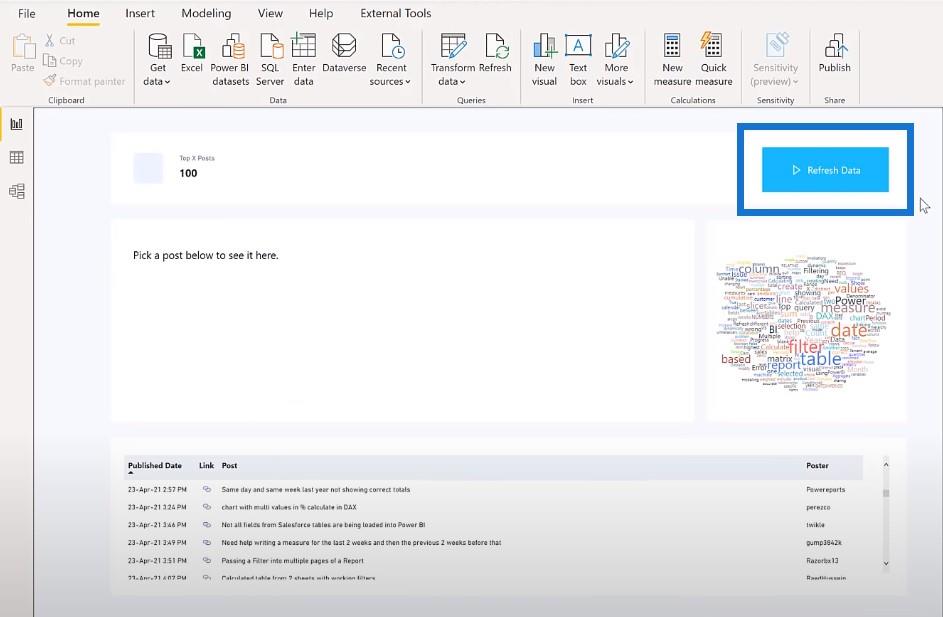Switch to Data view in the sidebar
This screenshot has height=617, width=943.
click(17, 158)
